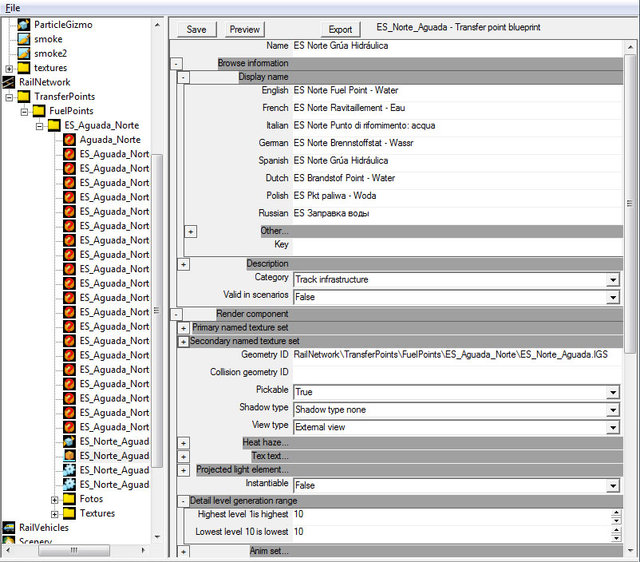Screen dimensions: 640x562
Task: Click the Aguada_Norte red blueprint icon
Action: pos(70,140)
